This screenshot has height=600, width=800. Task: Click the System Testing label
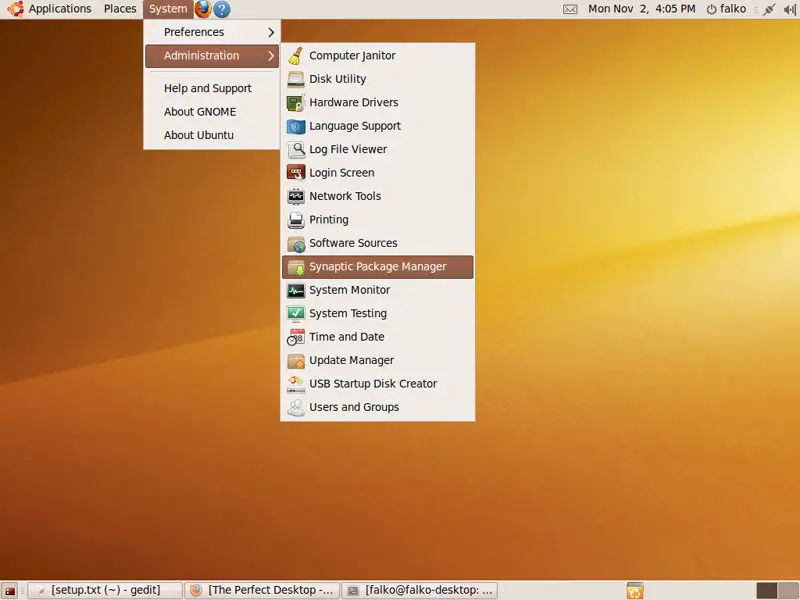(348, 314)
